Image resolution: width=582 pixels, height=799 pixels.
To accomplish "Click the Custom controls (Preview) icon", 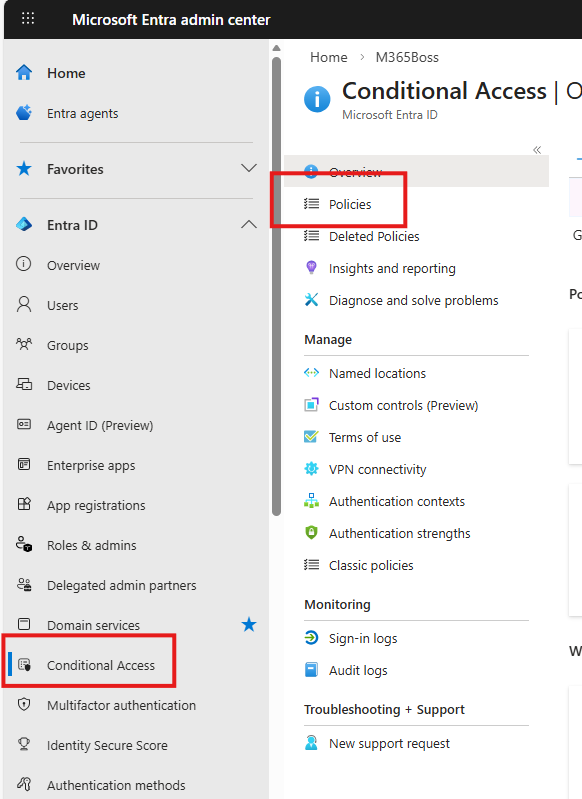I will click(311, 405).
